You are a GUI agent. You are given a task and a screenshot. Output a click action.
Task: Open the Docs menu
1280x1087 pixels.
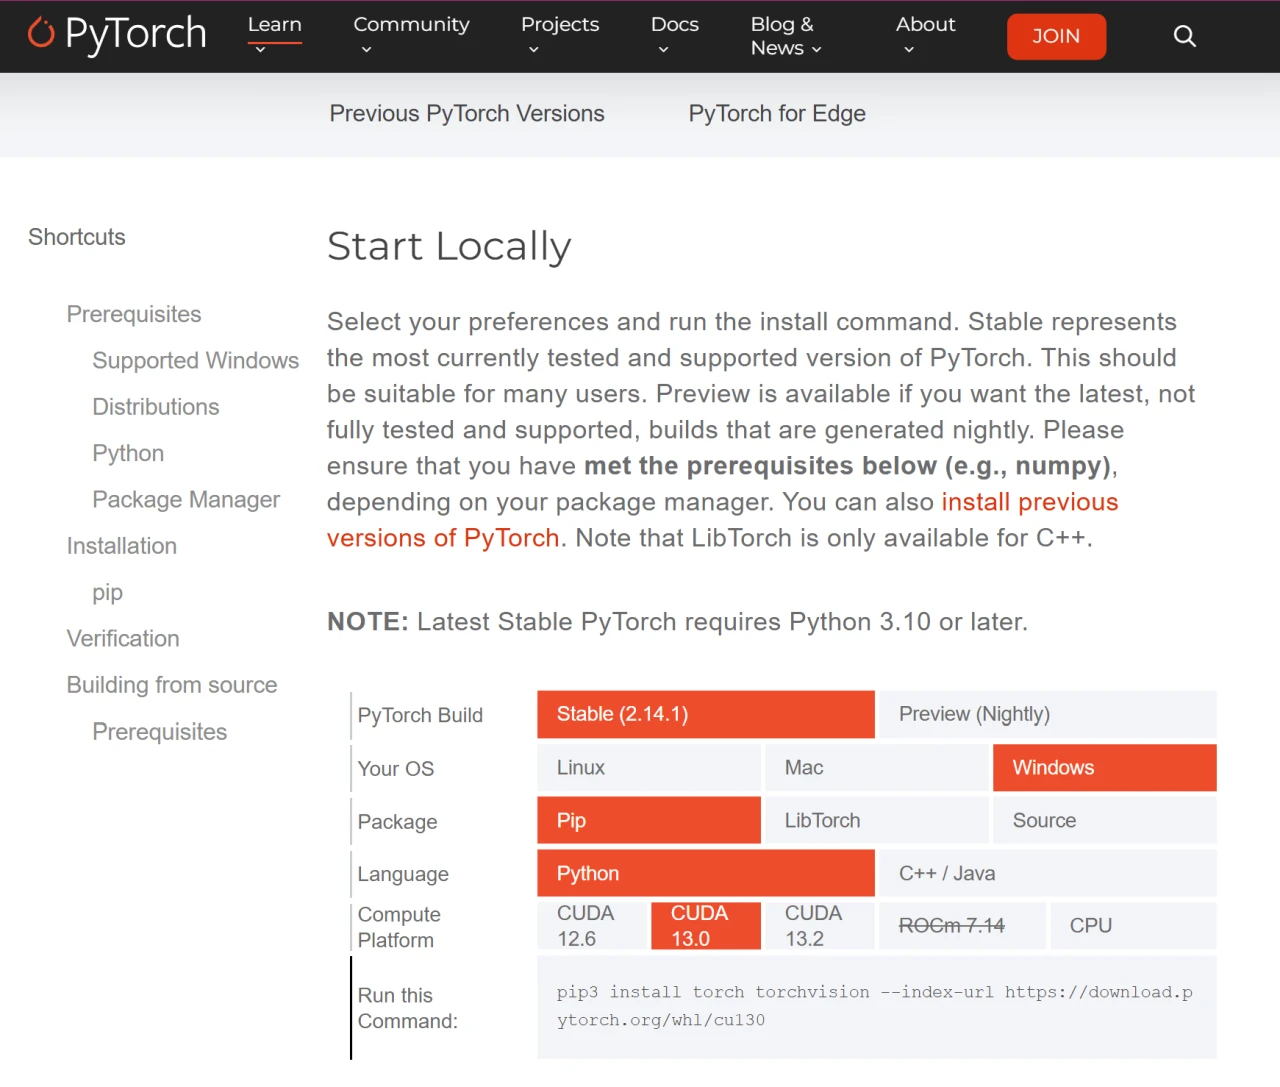(x=675, y=24)
